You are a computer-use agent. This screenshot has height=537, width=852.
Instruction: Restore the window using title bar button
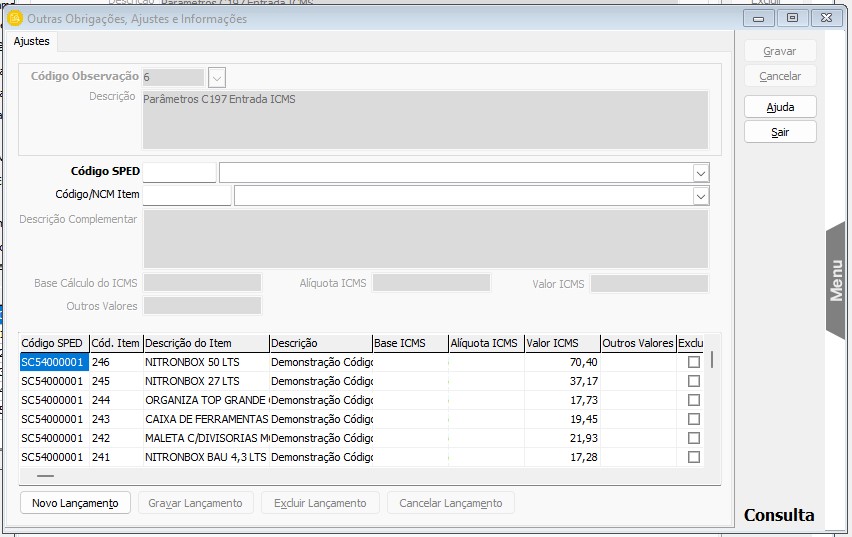(792, 18)
